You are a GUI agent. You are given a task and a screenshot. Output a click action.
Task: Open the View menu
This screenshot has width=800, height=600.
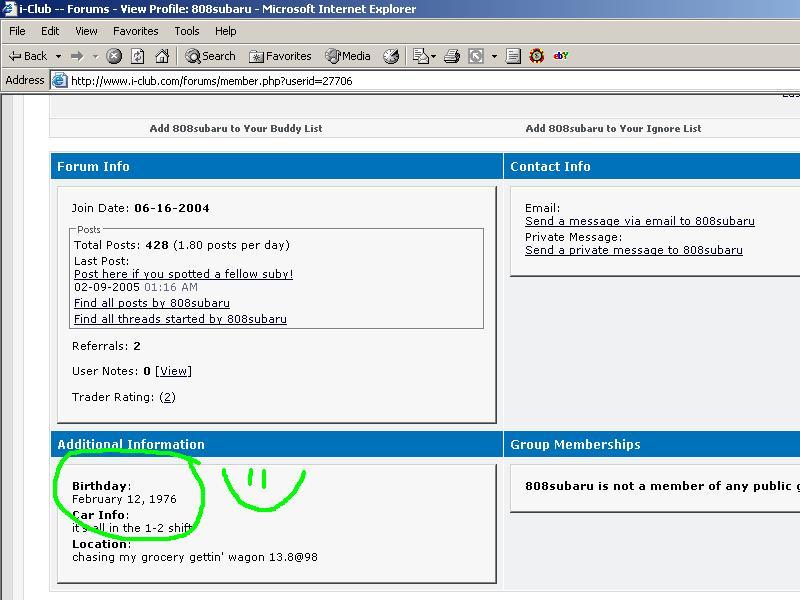coord(86,31)
